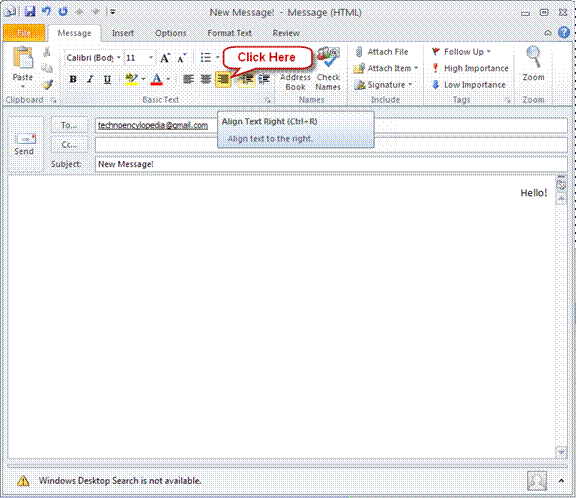Open the Options tab
This screenshot has height=498, width=576.
tap(170, 33)
